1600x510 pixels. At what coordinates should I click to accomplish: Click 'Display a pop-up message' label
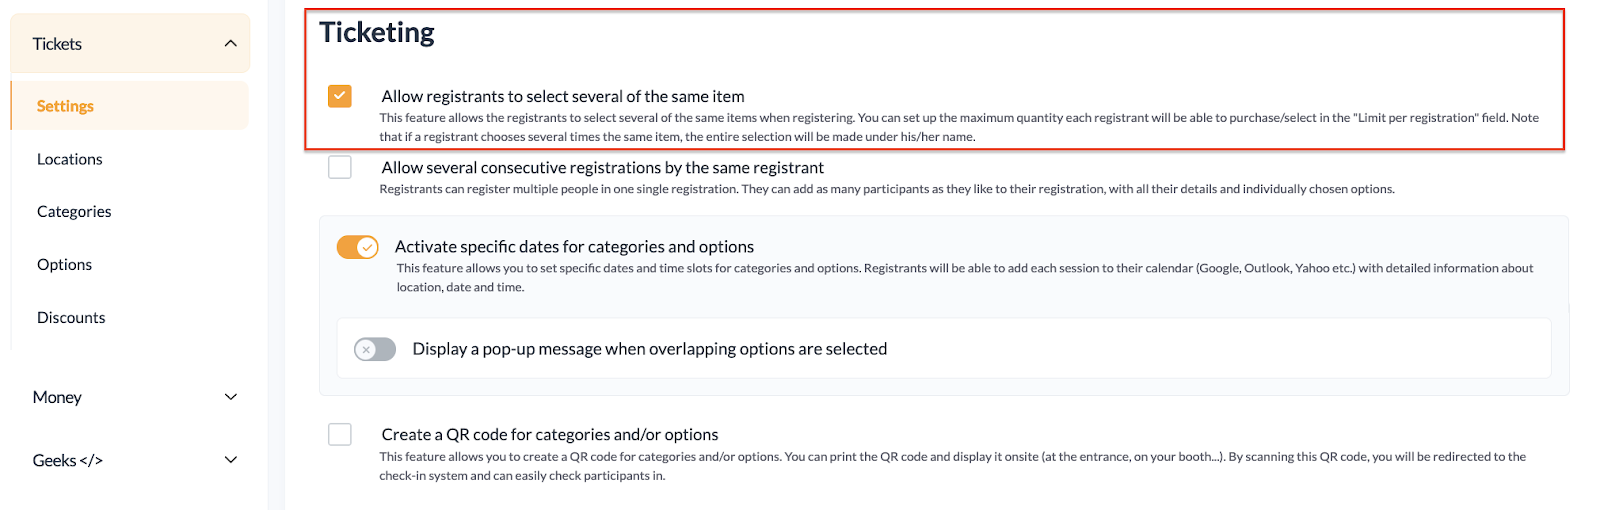coord(650,349)
